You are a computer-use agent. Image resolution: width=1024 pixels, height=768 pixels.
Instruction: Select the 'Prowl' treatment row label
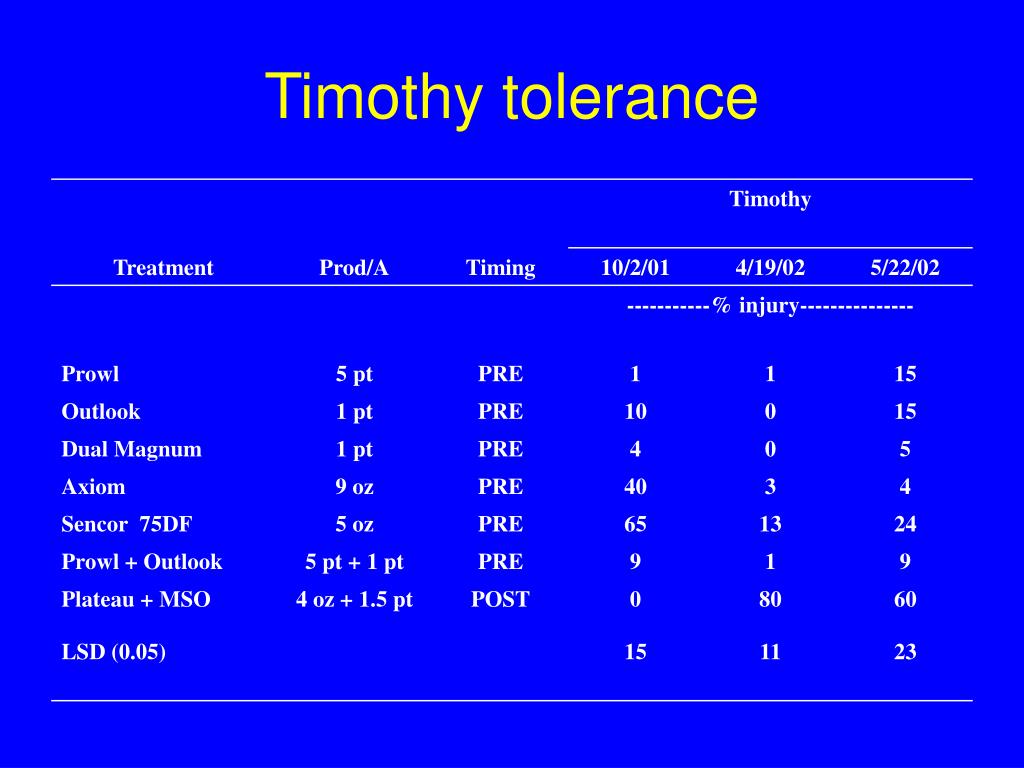(90, 374)
